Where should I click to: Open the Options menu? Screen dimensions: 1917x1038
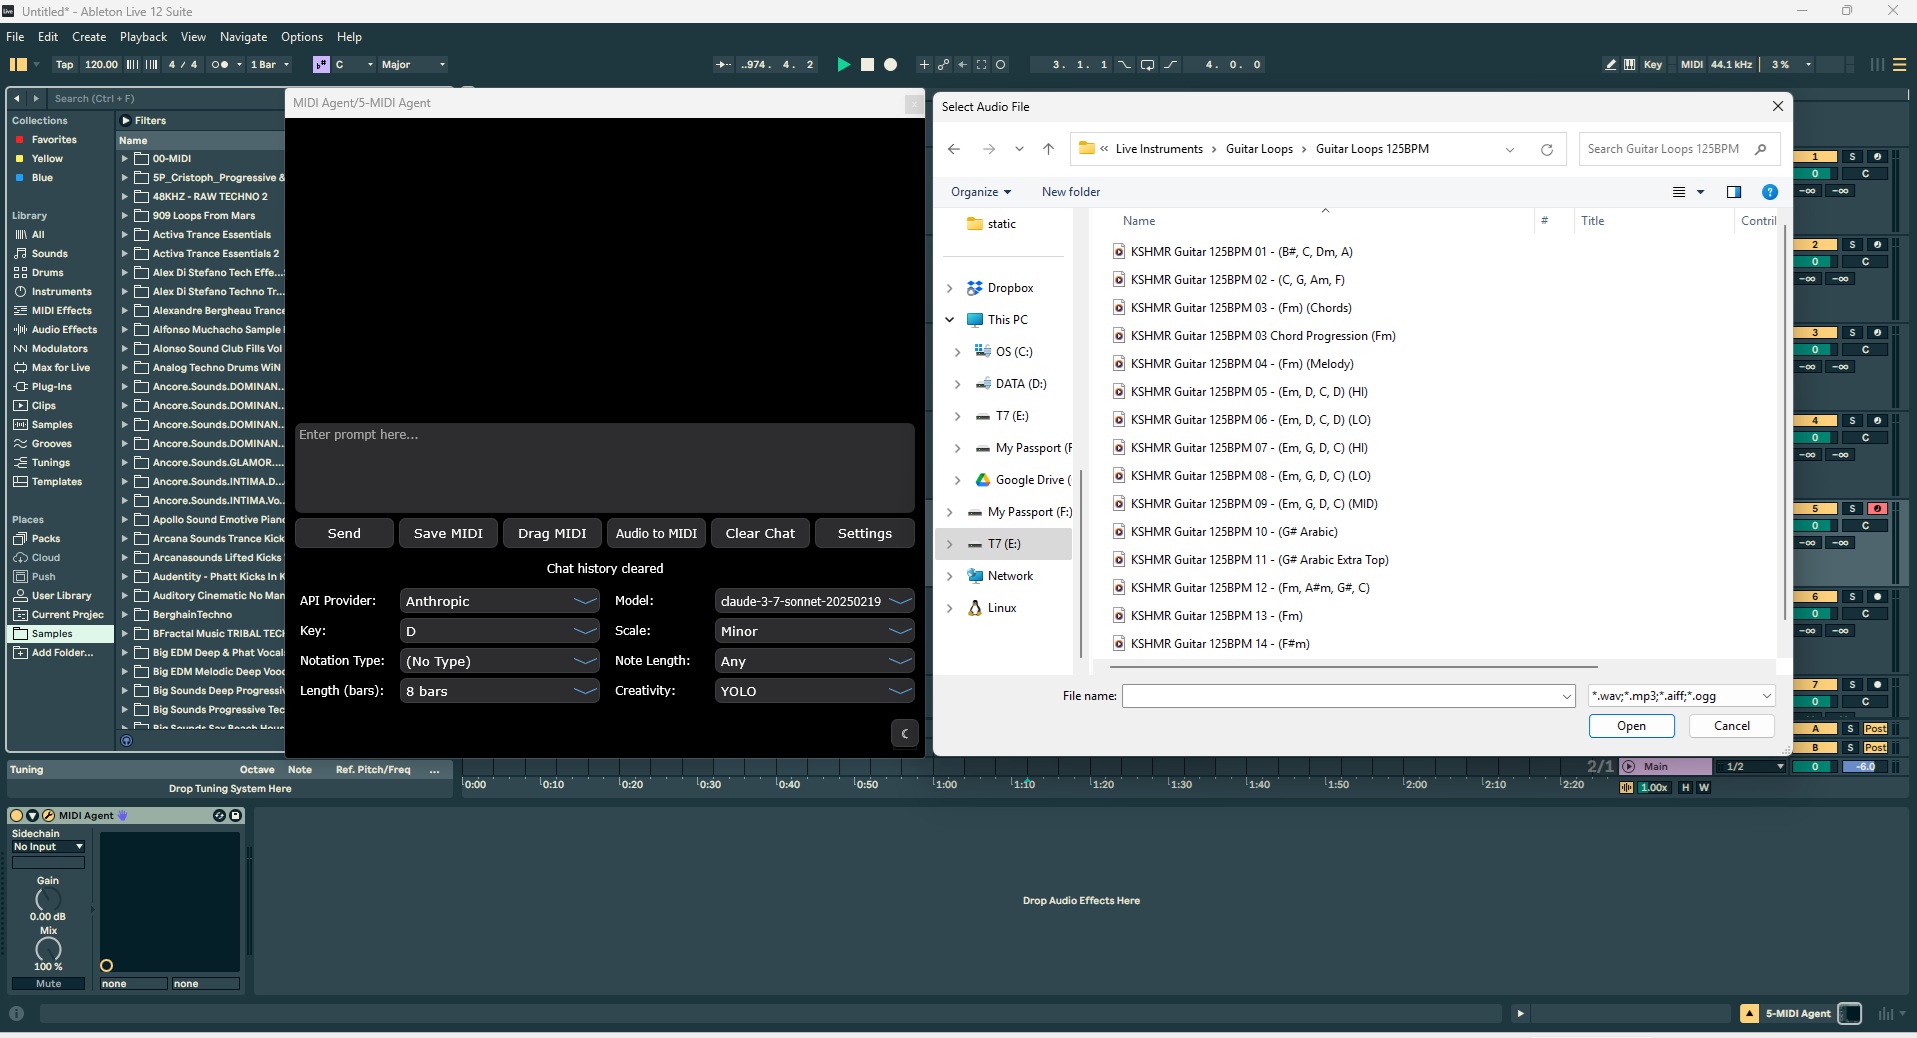[x=301, y=37]
